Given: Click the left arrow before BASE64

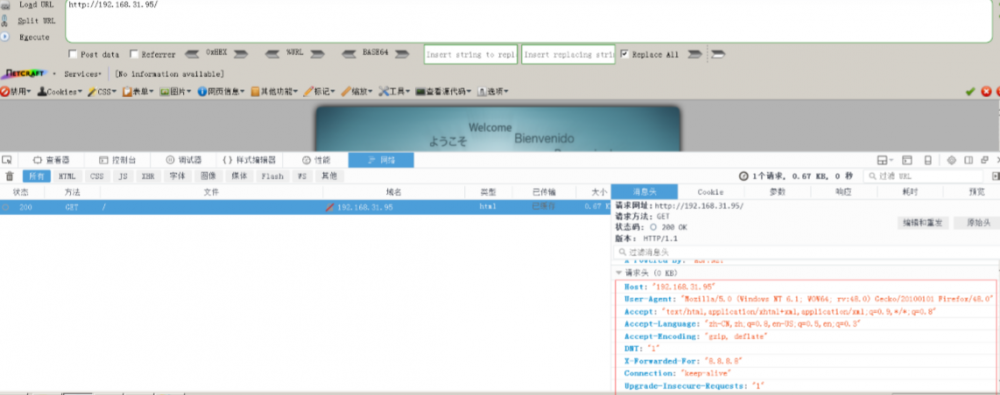Looking at the screenshot, I should [x=349, y=54].
